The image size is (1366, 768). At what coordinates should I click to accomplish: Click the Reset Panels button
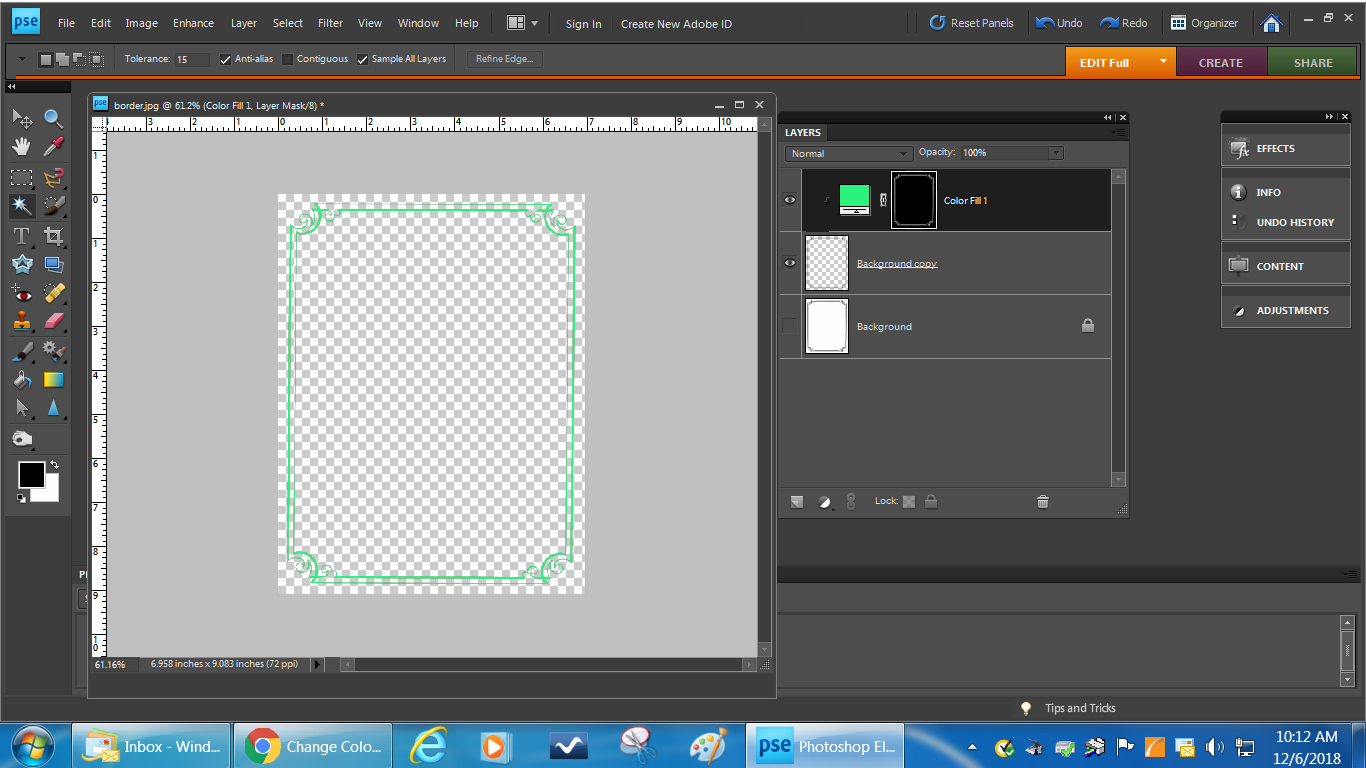(971, 23)
